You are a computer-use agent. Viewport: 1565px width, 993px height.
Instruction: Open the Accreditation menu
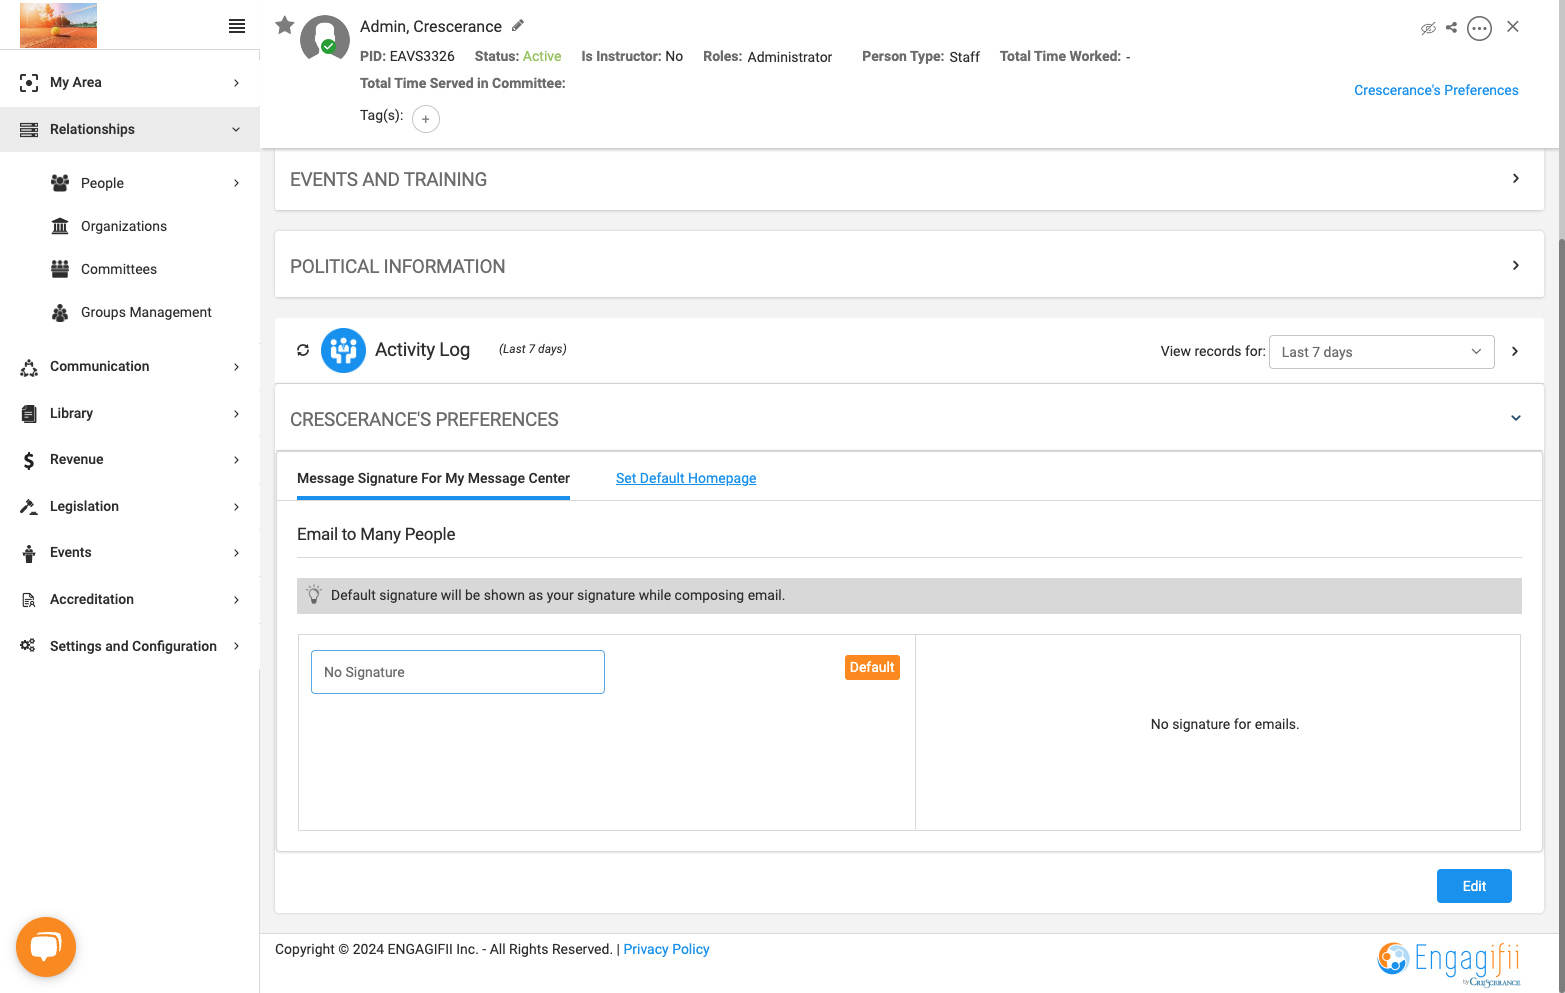pos(130,599)
